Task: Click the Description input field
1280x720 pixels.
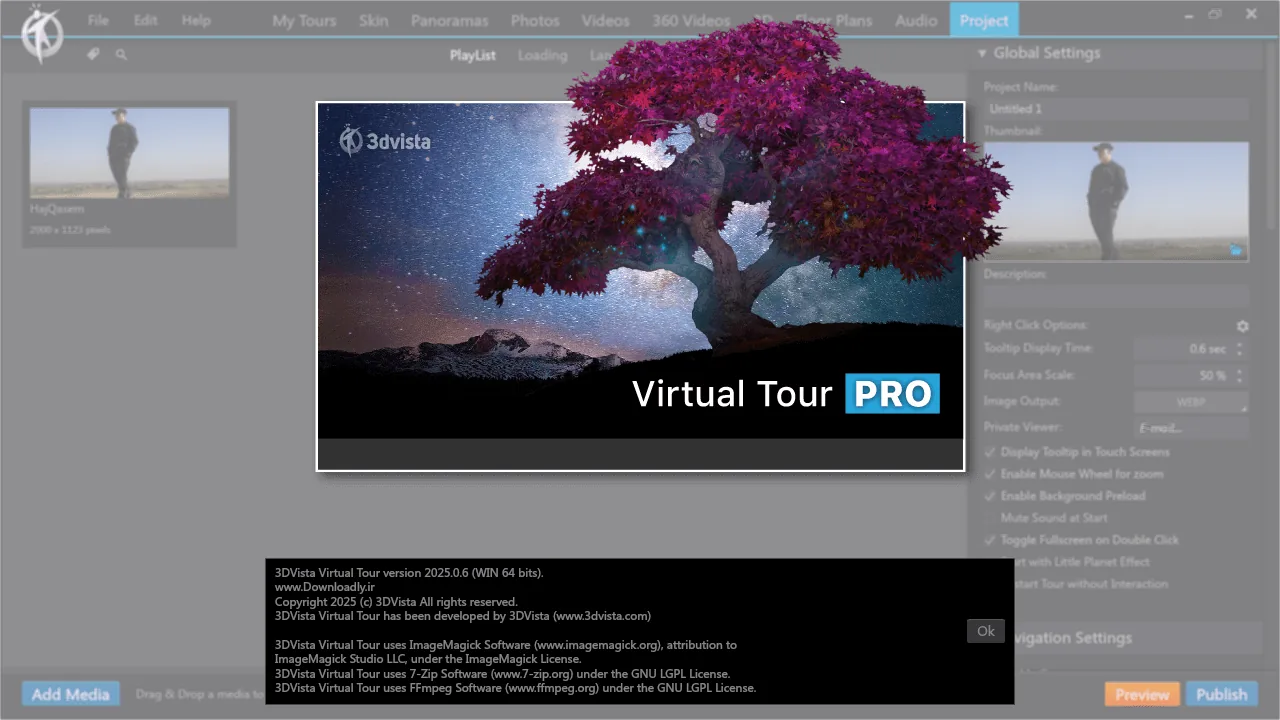Action: [1116, 296]
